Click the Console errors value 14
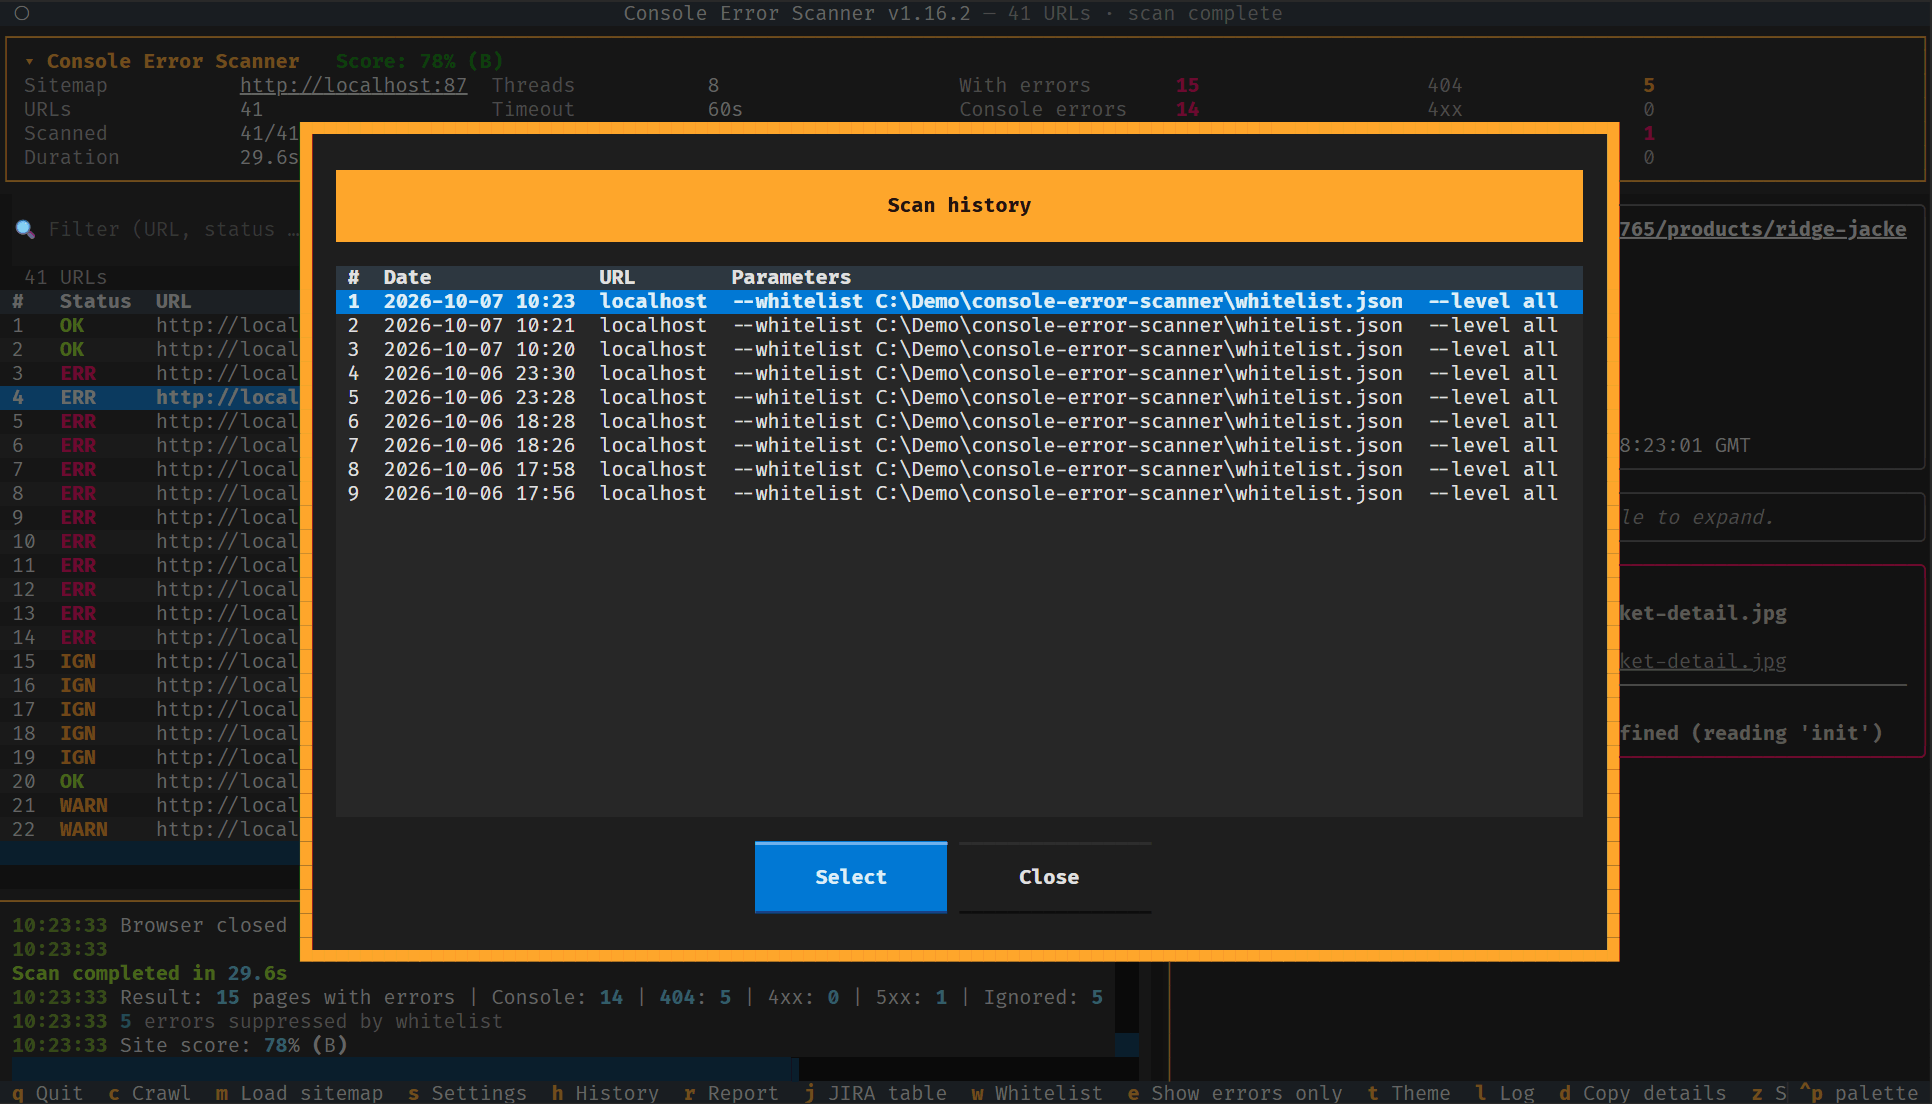1932x1104 pixels. click(1187, 109)
